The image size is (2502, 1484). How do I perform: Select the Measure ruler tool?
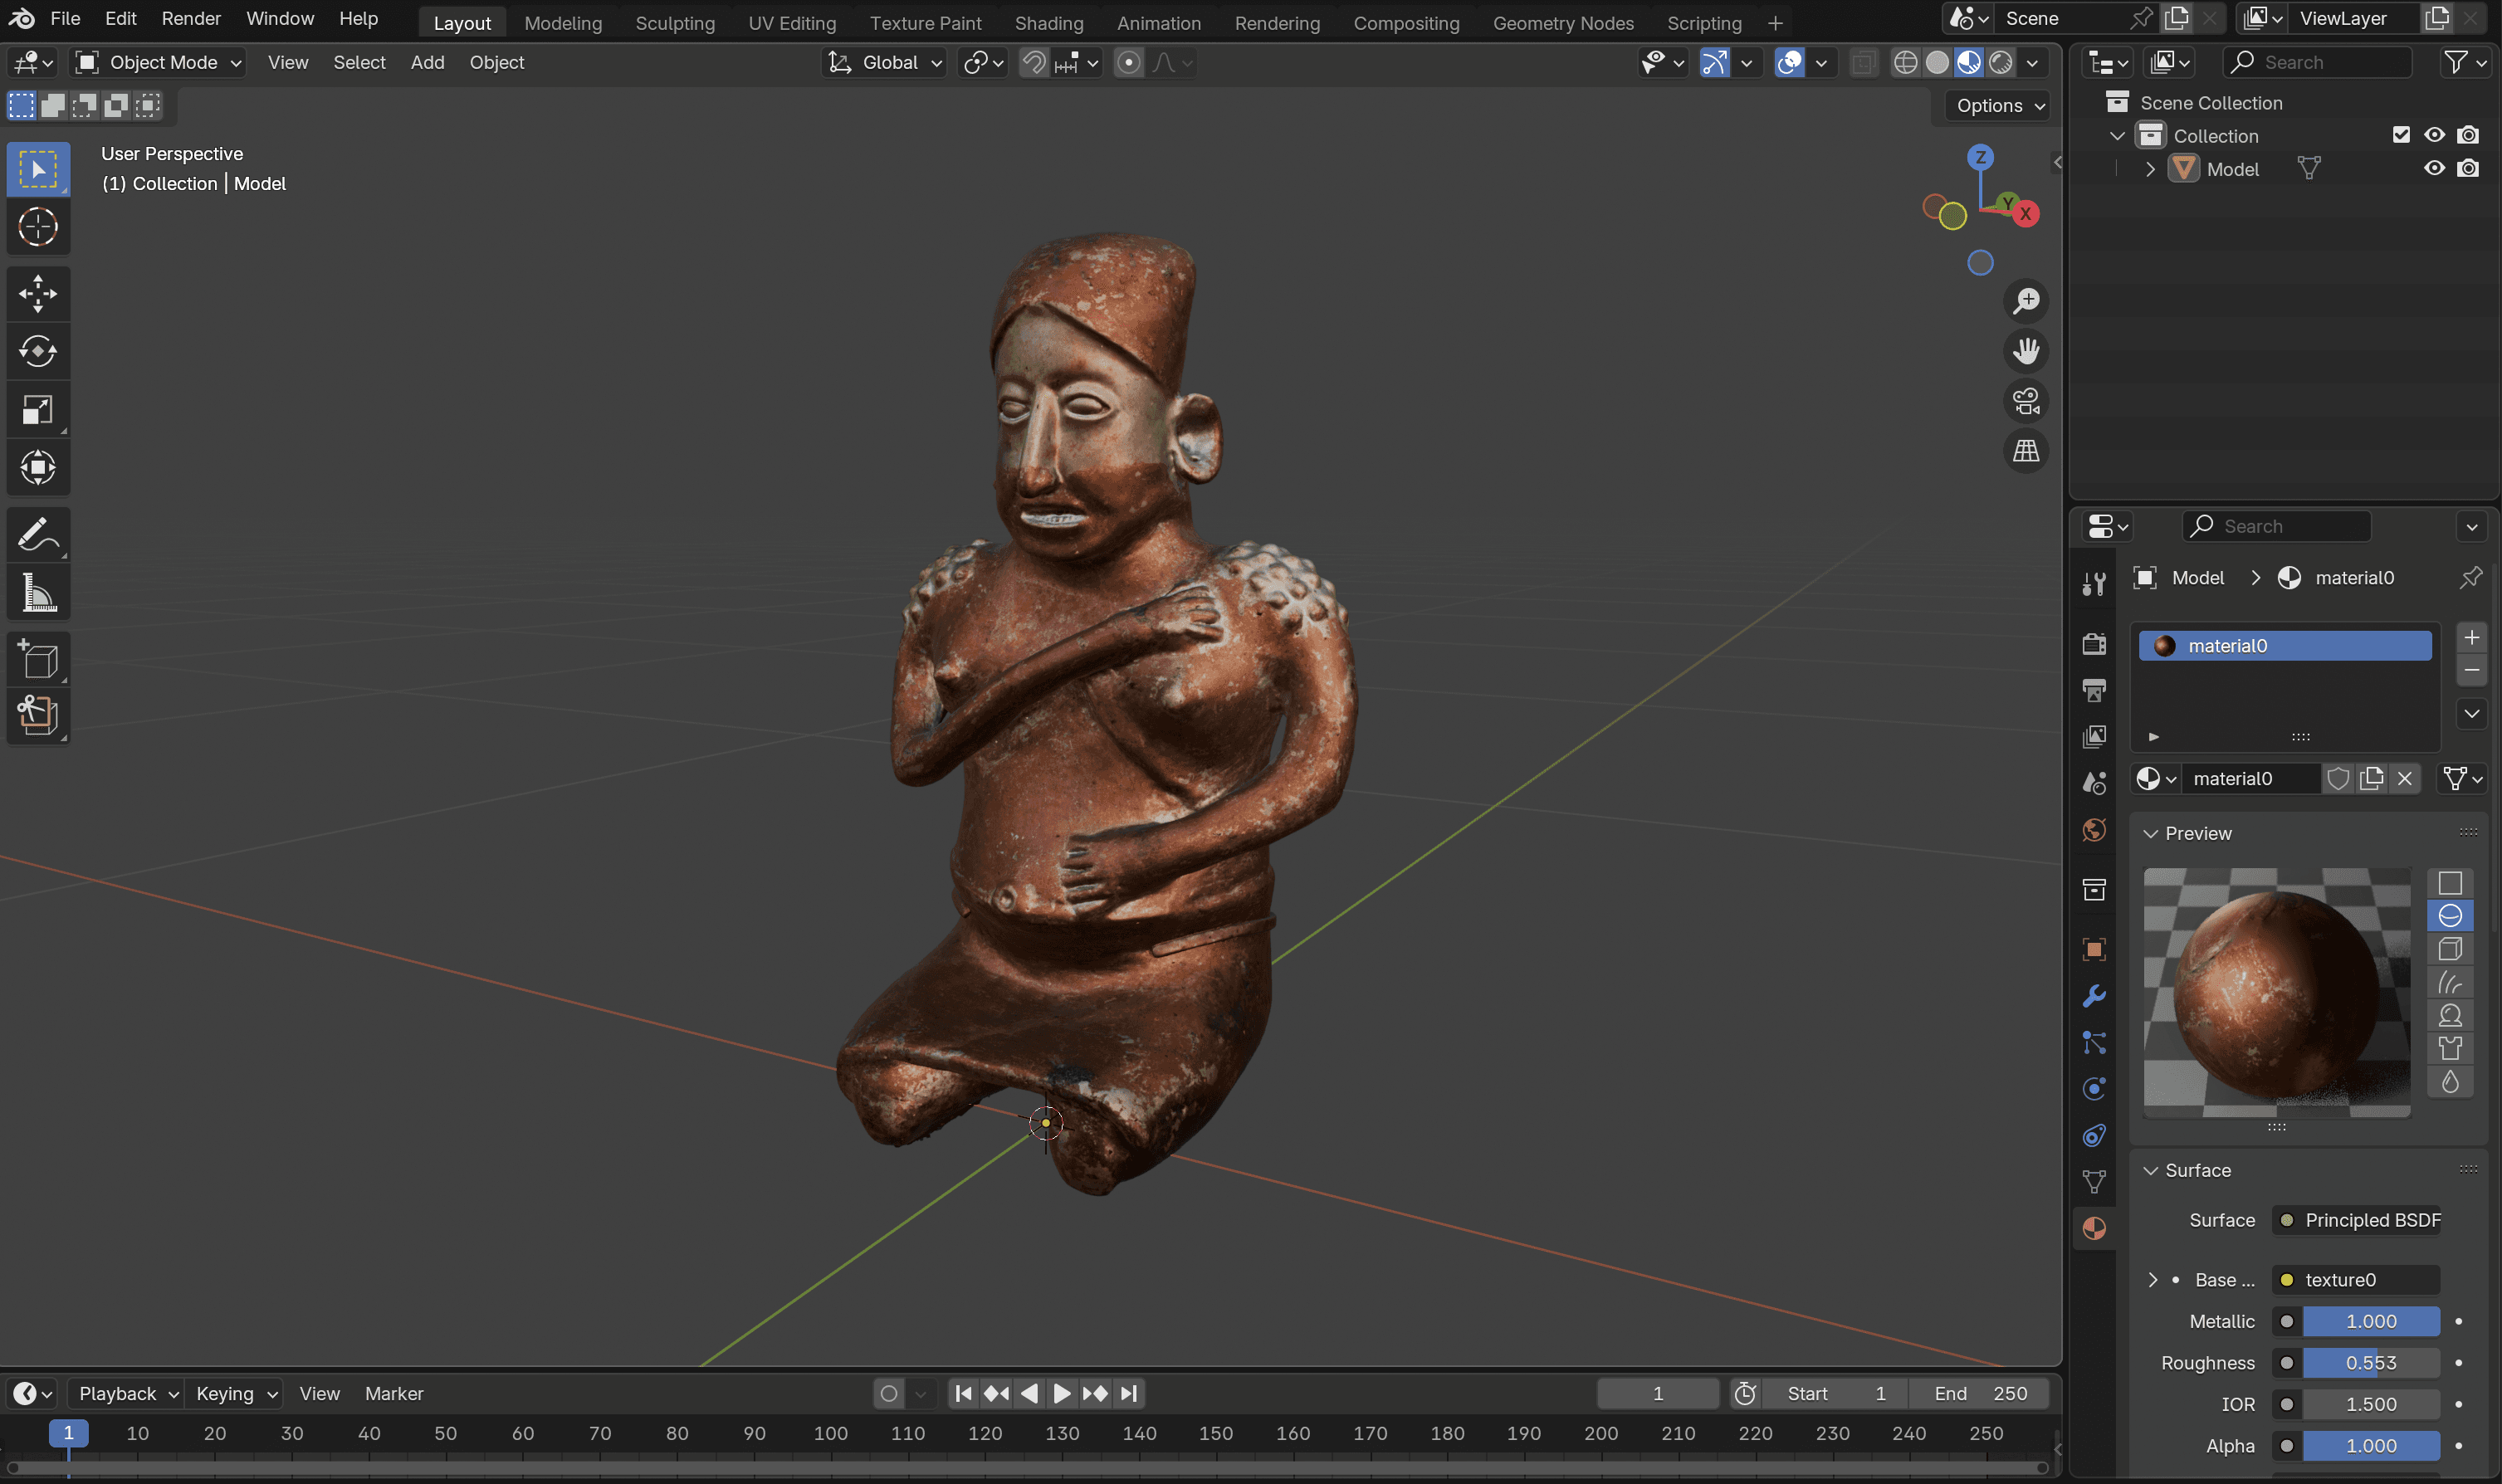(x=38, y=593)
